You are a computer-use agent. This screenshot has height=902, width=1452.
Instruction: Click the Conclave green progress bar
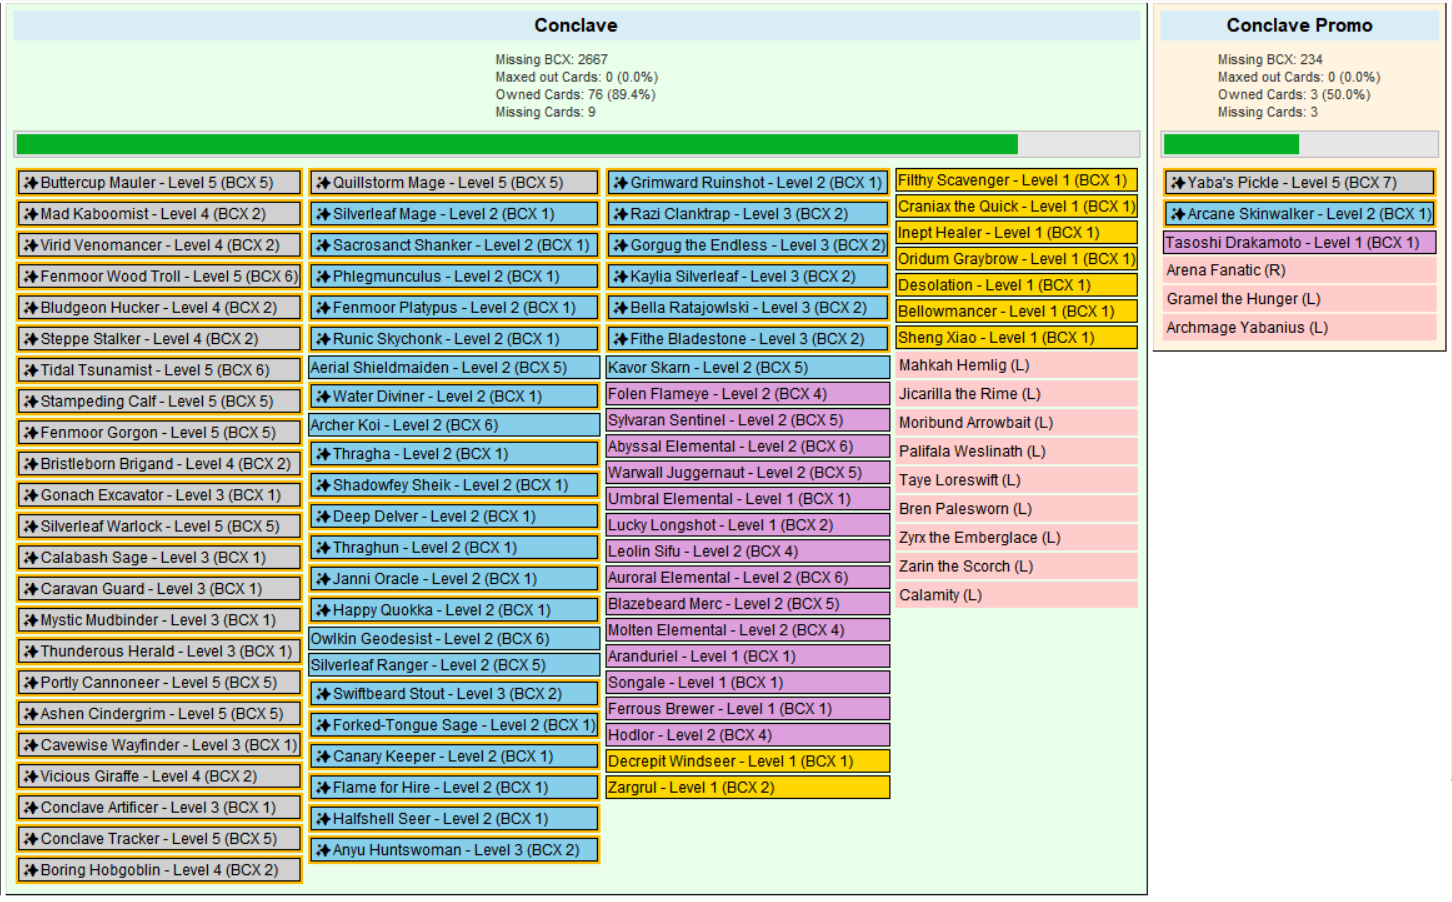[577, 144]
